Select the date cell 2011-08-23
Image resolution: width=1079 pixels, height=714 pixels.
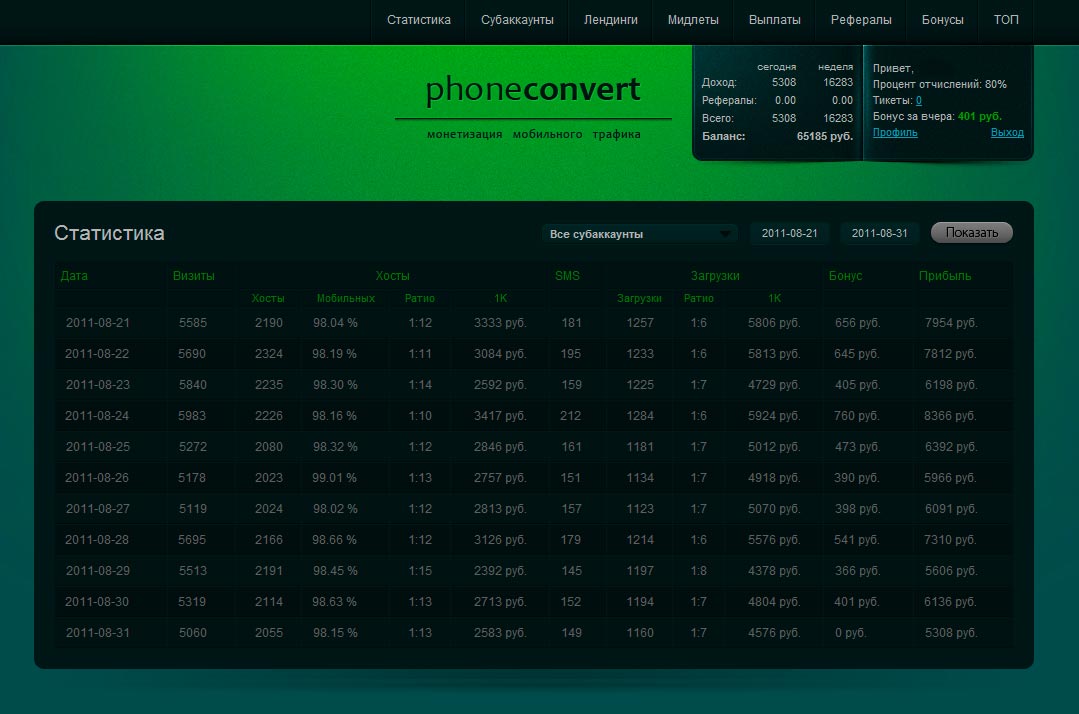pos(98,385)
